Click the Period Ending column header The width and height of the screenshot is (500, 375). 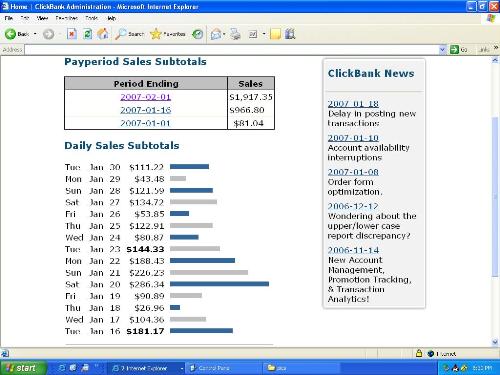[x=146, y=83]
